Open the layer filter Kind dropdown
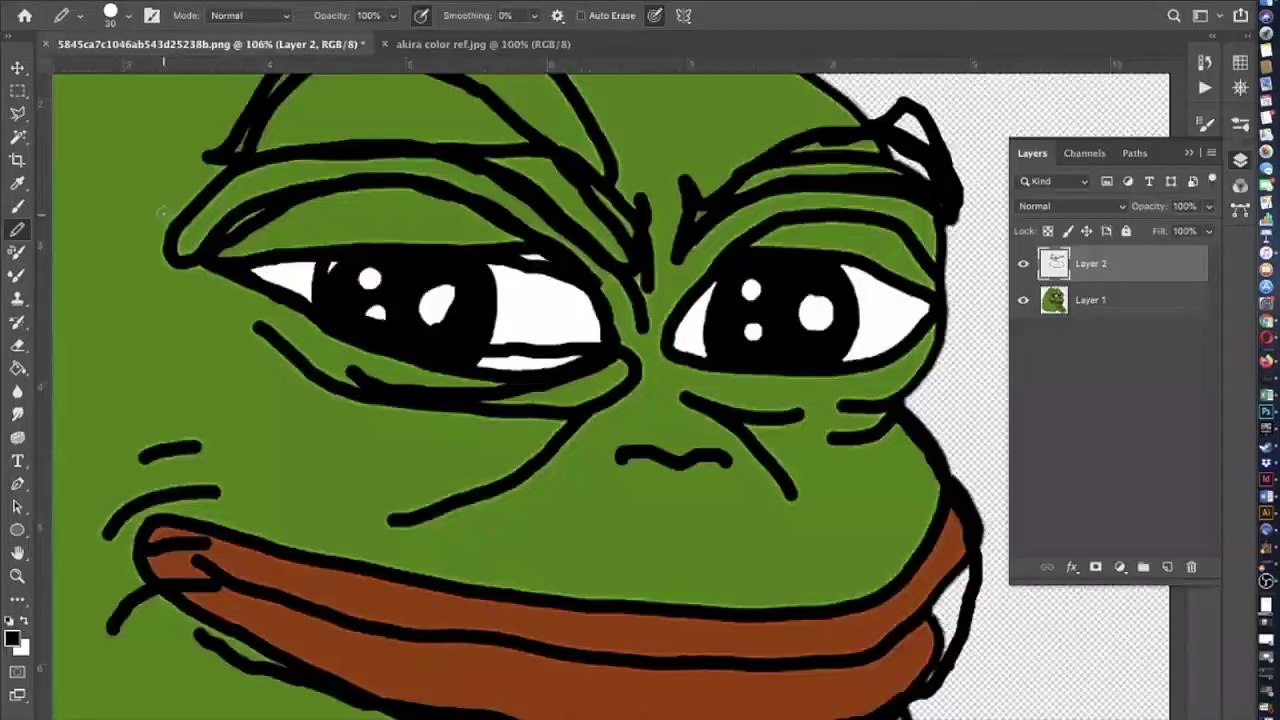1280x720 pixels. [x=1054, y=181]
